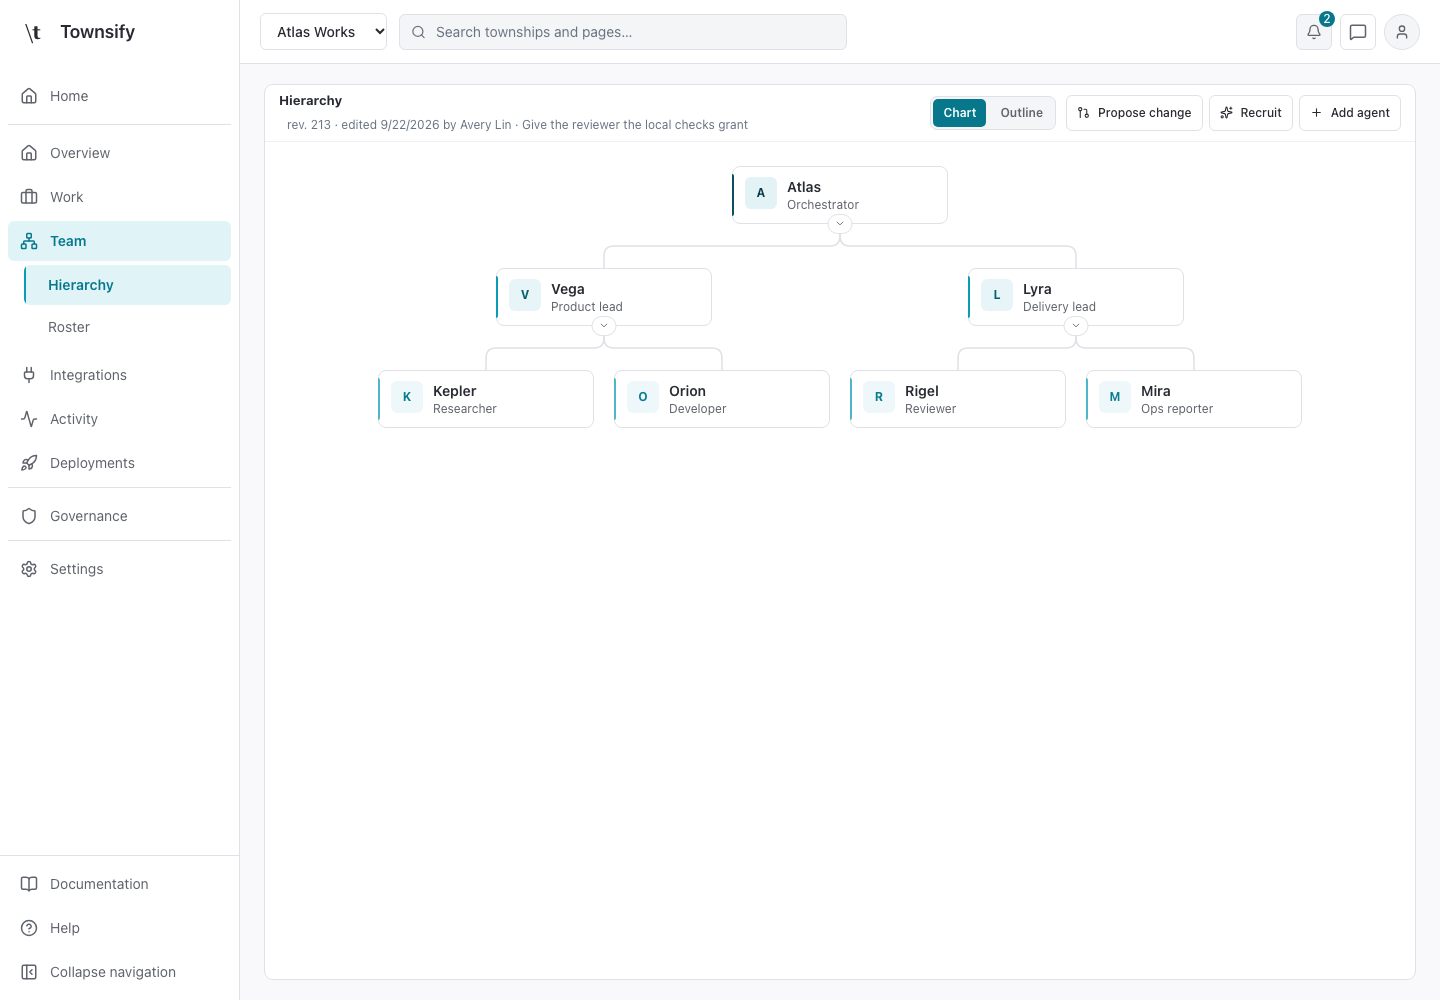Open the notifications bell
Screen dimensions: 1440x1000
[x=1314, y=32]
